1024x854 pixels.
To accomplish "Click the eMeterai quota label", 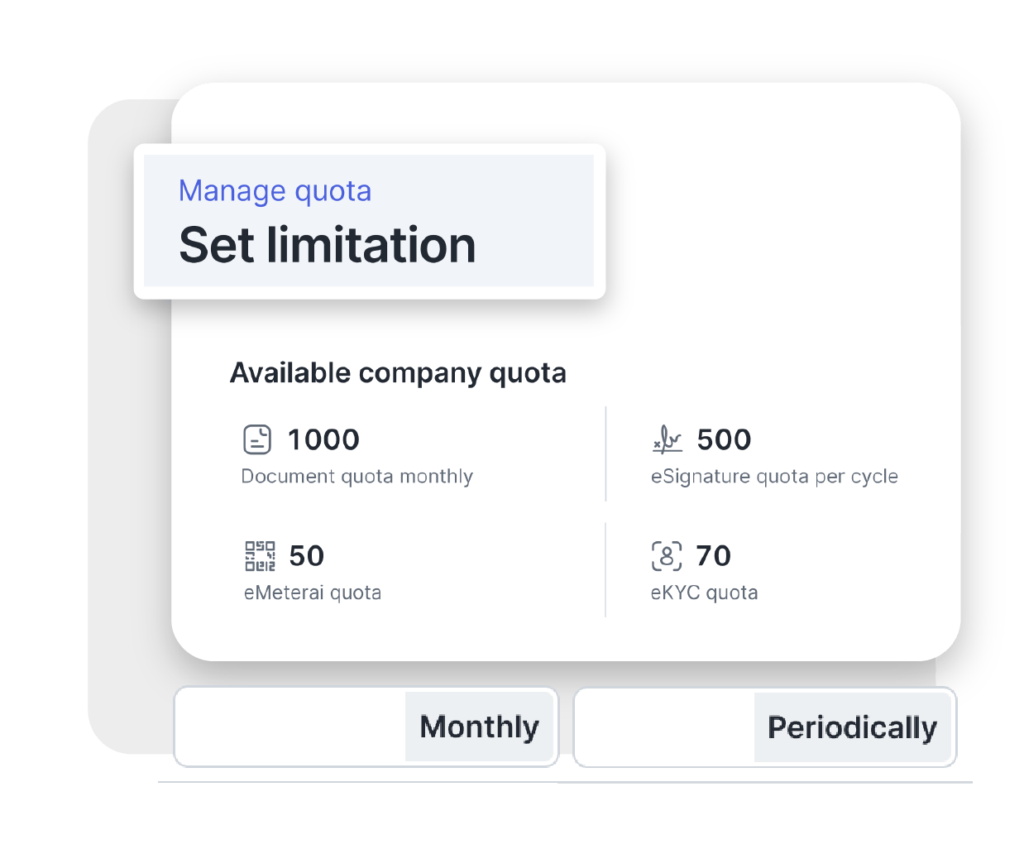I will click(x=312, y=593).
